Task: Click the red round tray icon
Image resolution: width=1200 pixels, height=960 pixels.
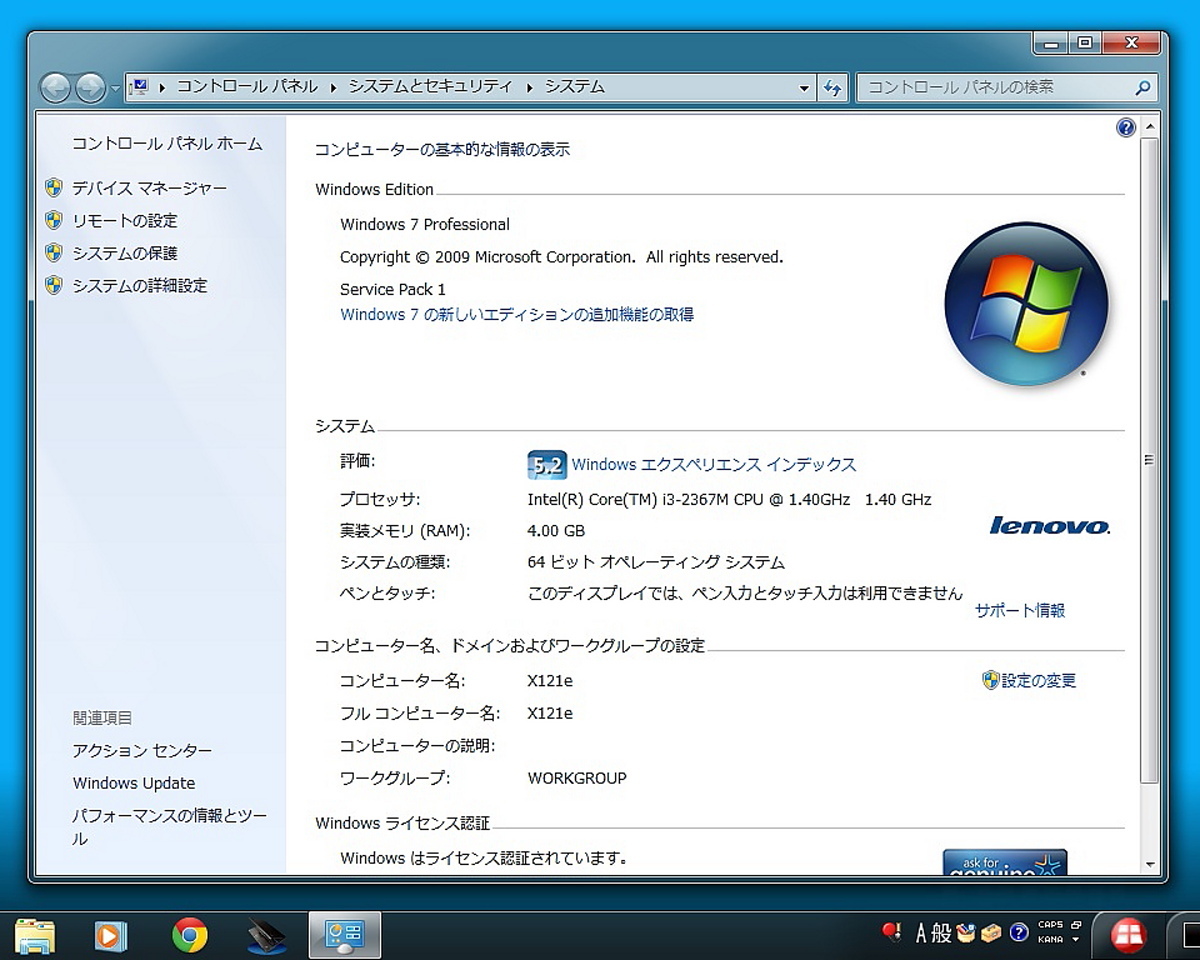Action: pyautogui.click(x=1129, y=935)
